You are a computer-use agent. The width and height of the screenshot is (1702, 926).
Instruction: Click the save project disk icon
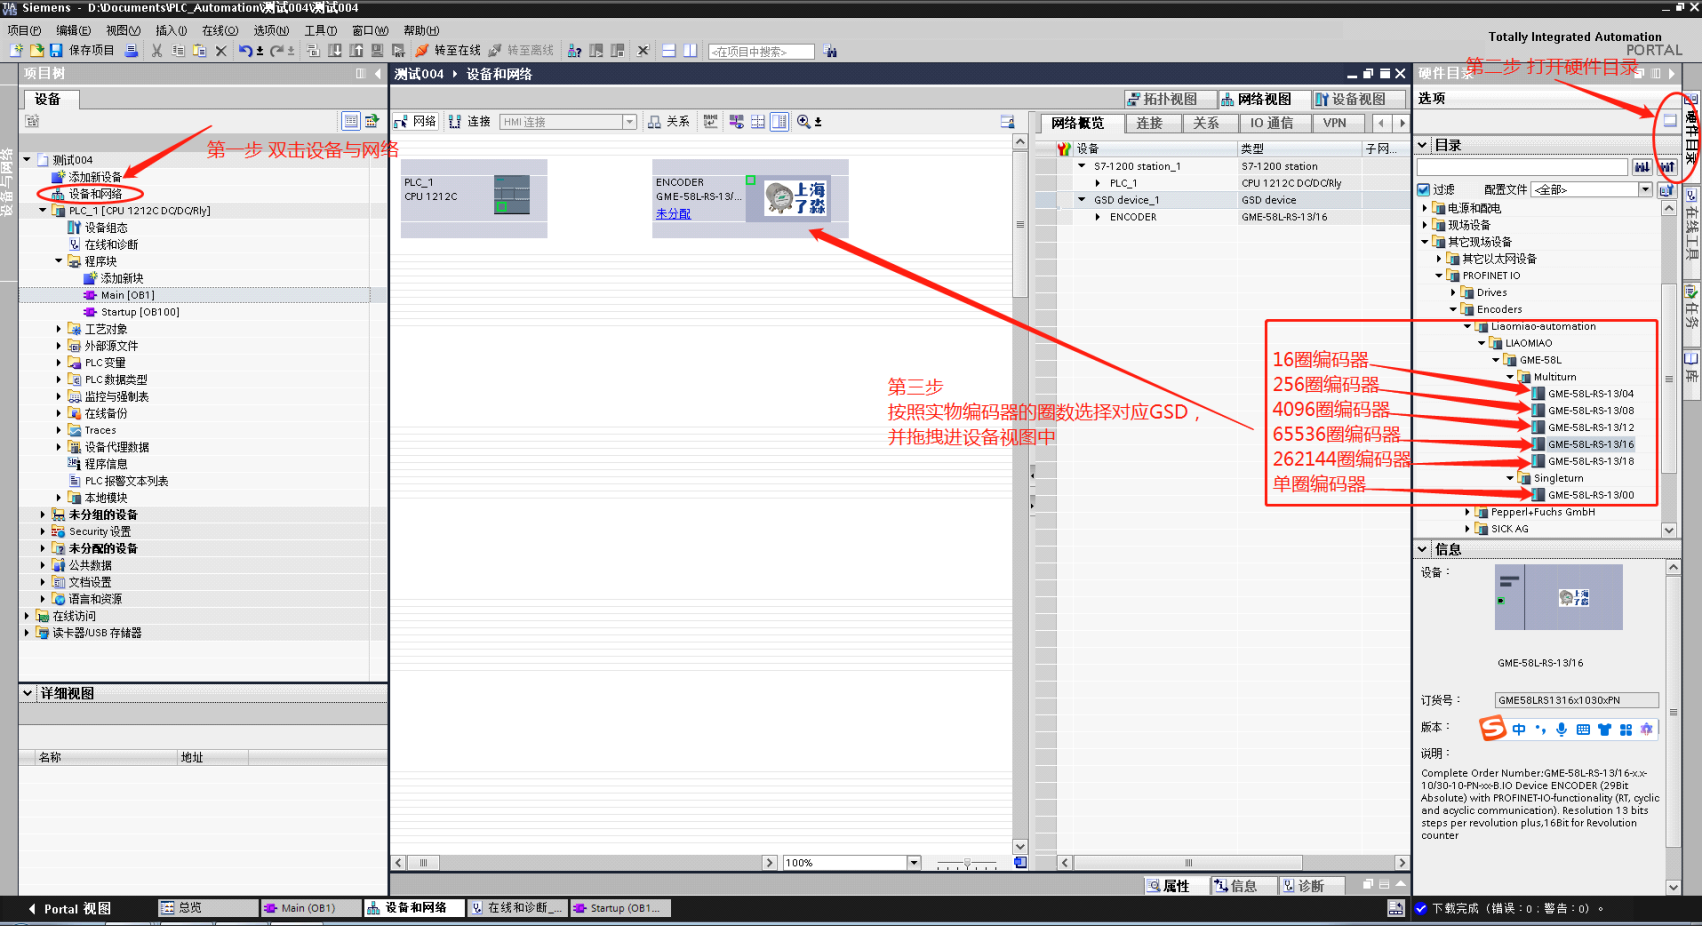click(56, 50)
